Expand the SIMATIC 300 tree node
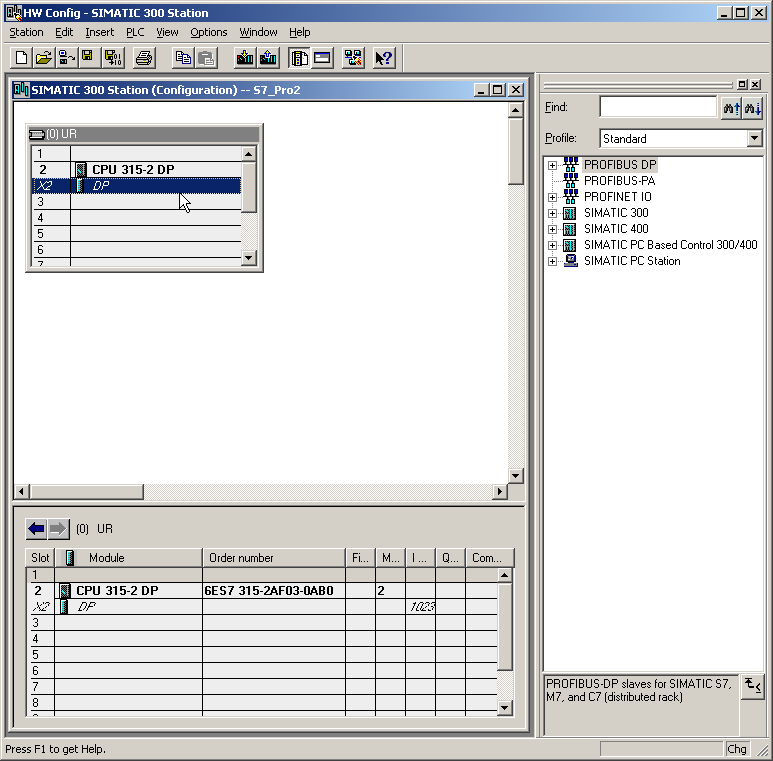Image resolution: width=773 pixels, height=761 pixels. 552,213
